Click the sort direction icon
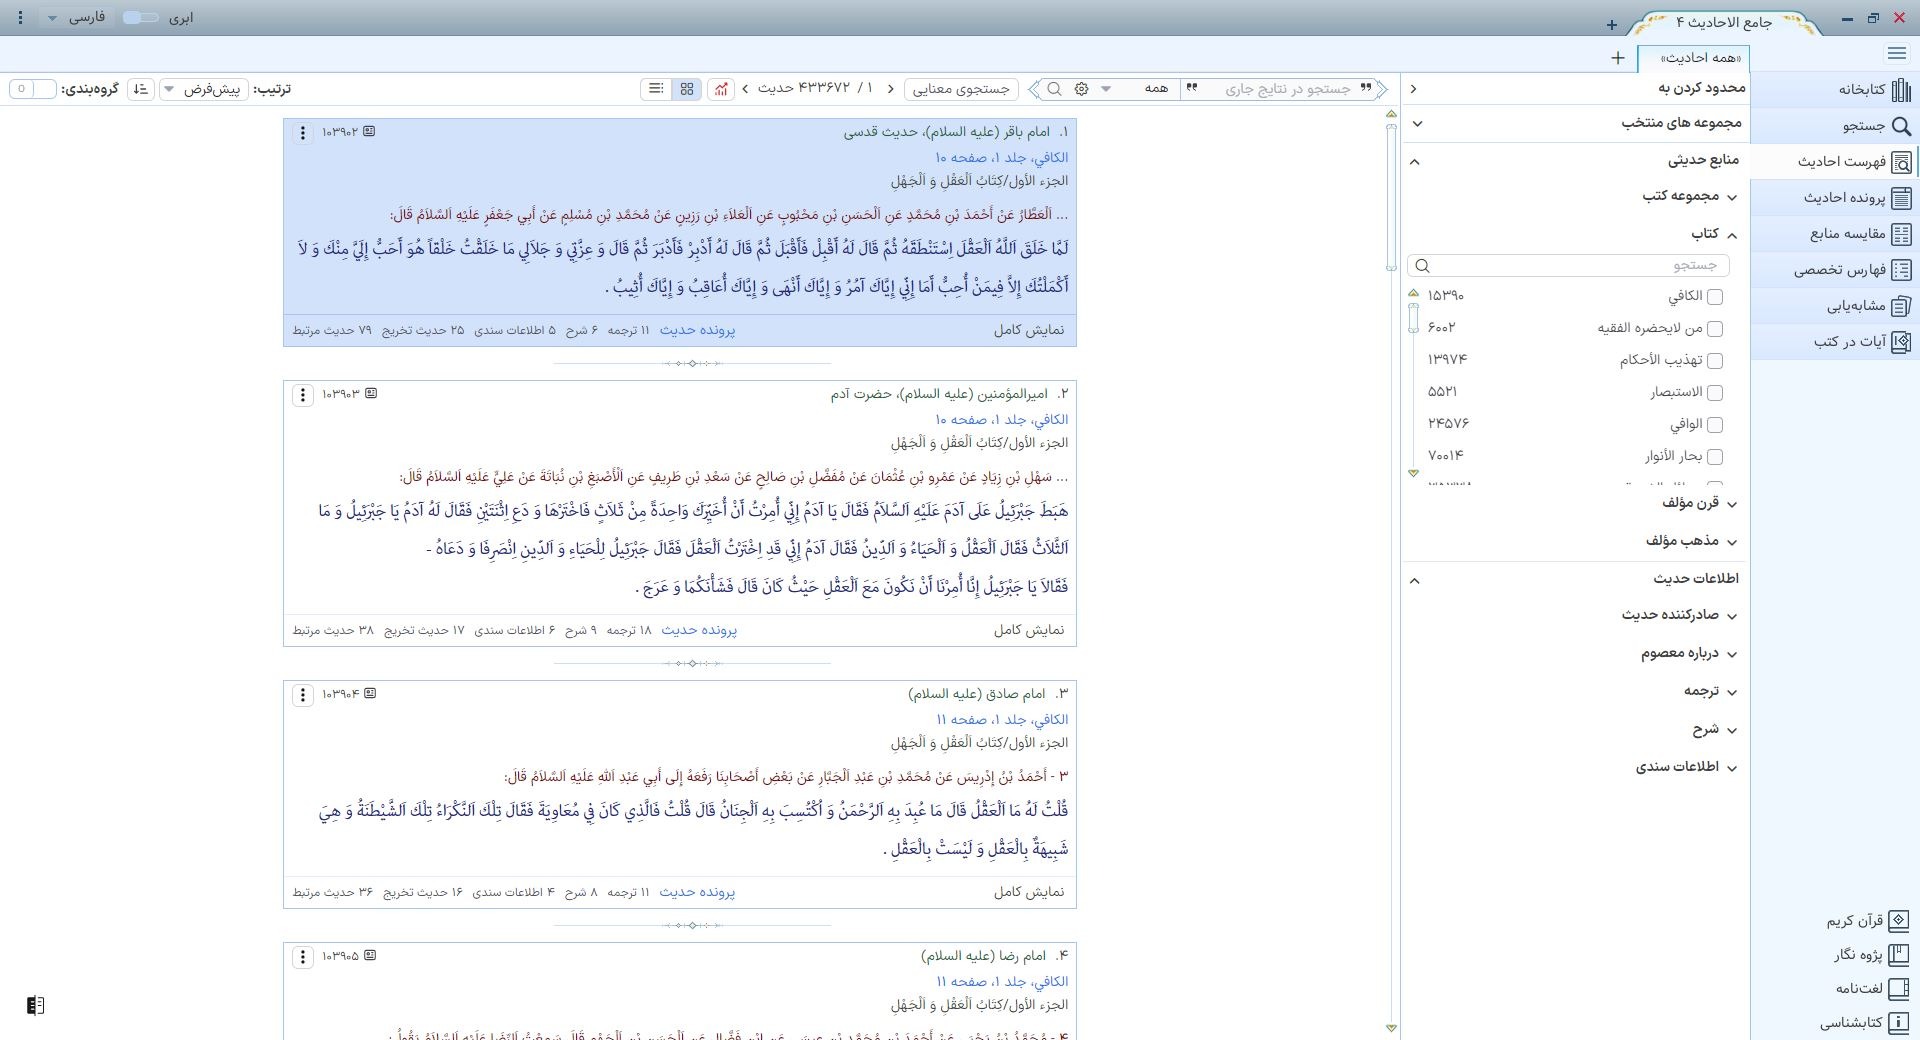 coord(141,89)
